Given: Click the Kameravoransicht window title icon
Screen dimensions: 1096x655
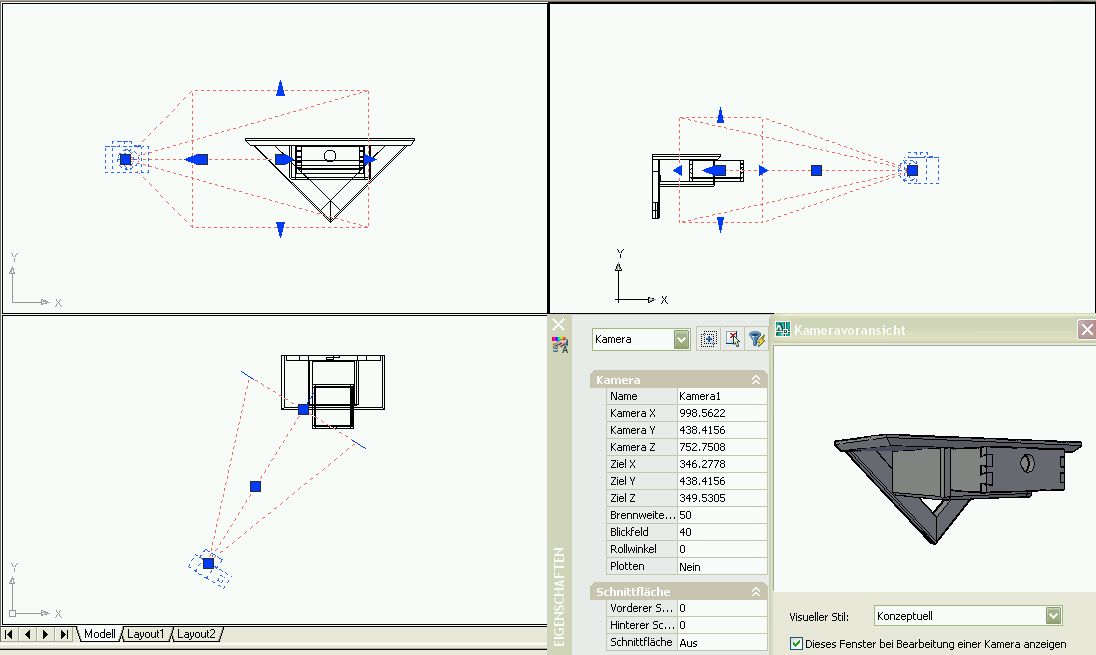Looking at the screenshot, I should coord(783,329).
